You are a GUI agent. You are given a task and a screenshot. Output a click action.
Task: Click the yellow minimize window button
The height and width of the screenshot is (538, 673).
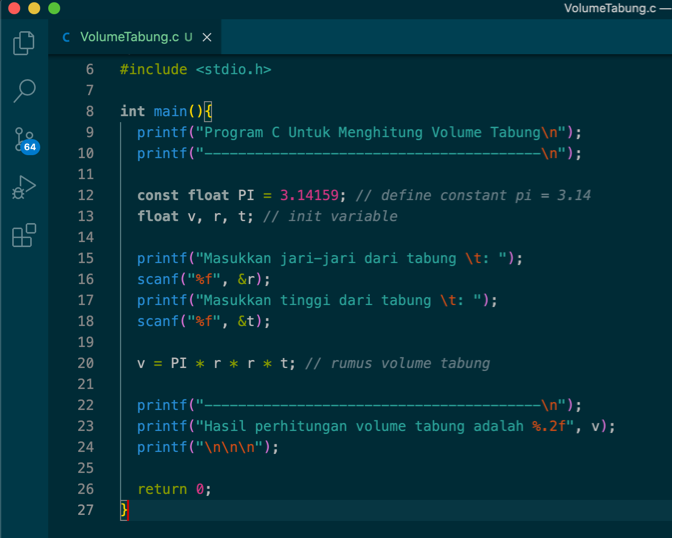(x=33, y=8)
